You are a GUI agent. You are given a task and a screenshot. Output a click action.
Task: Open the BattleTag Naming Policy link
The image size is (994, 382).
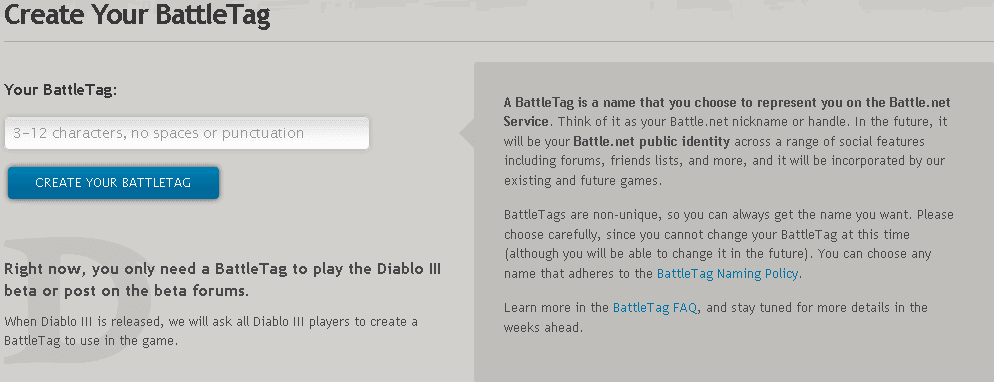(x=728, y=274)
